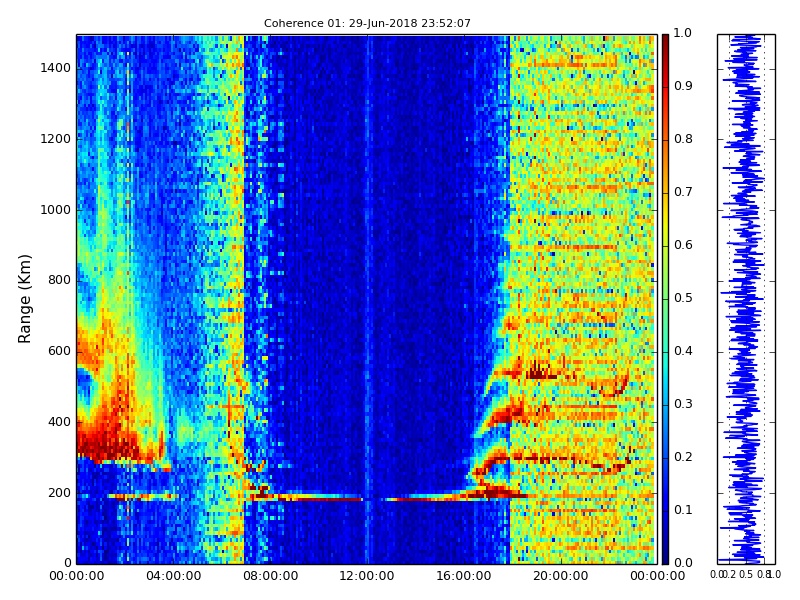Click the colorbar tick label '0.6'
The width and height of the screenshot is (800, 600).
[683, 245]
